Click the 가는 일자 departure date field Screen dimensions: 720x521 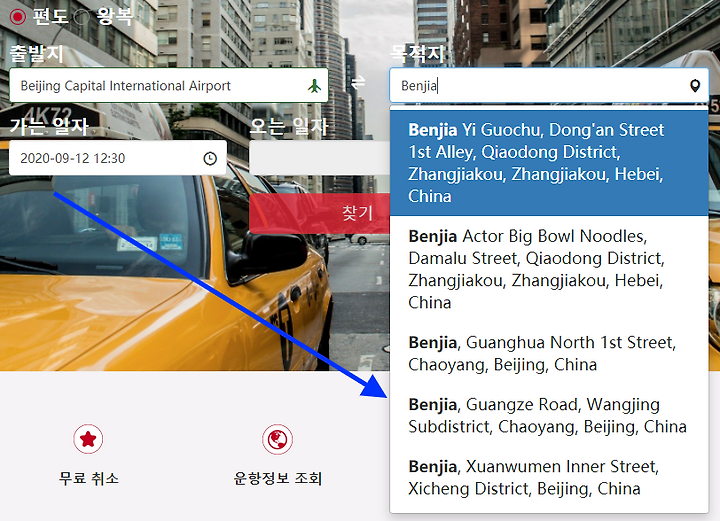coord(118,158)
